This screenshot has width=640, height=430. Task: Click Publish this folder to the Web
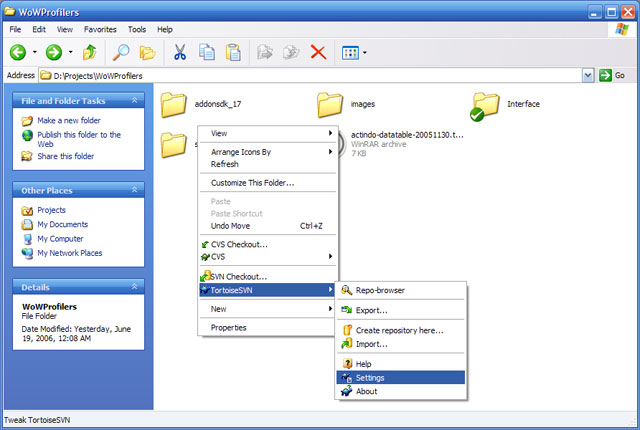(79, 139)
